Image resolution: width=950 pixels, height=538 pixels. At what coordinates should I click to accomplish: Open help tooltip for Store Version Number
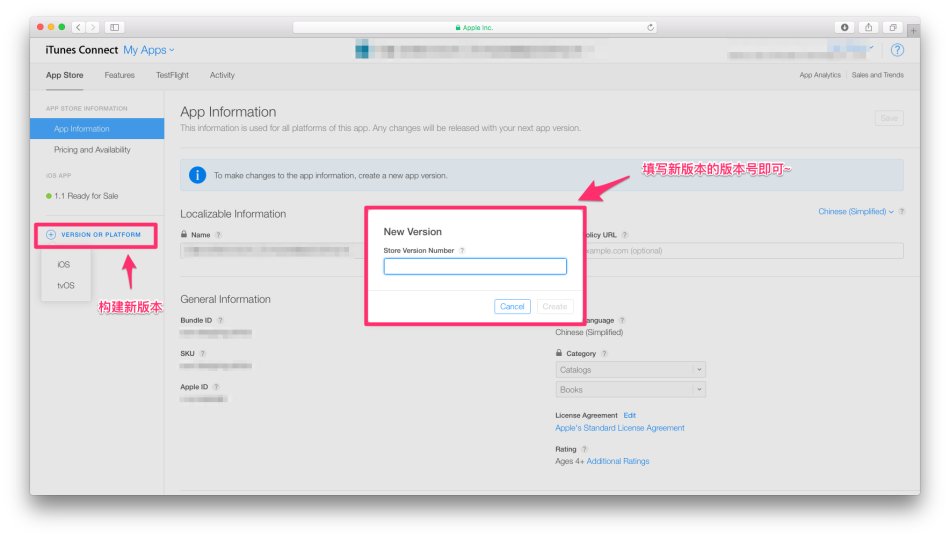[462, 251]
